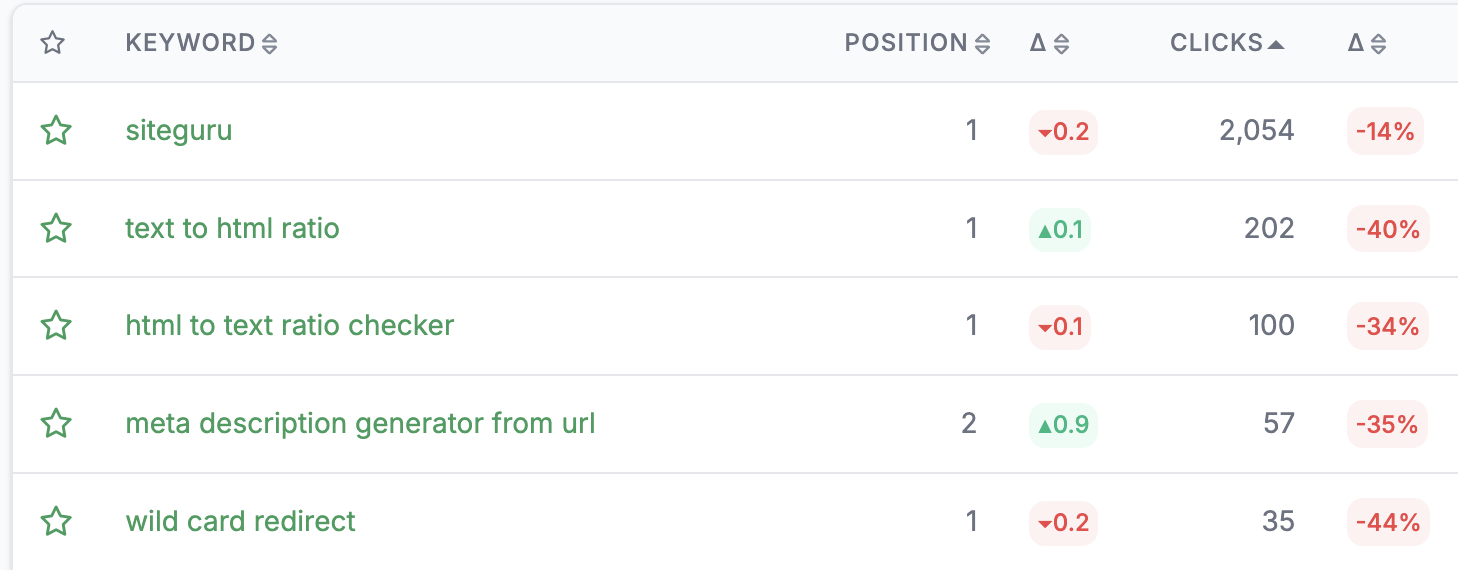Star the html to text ratio checker row
Viewport: 1458px width, 570px height.
(56, 326)
